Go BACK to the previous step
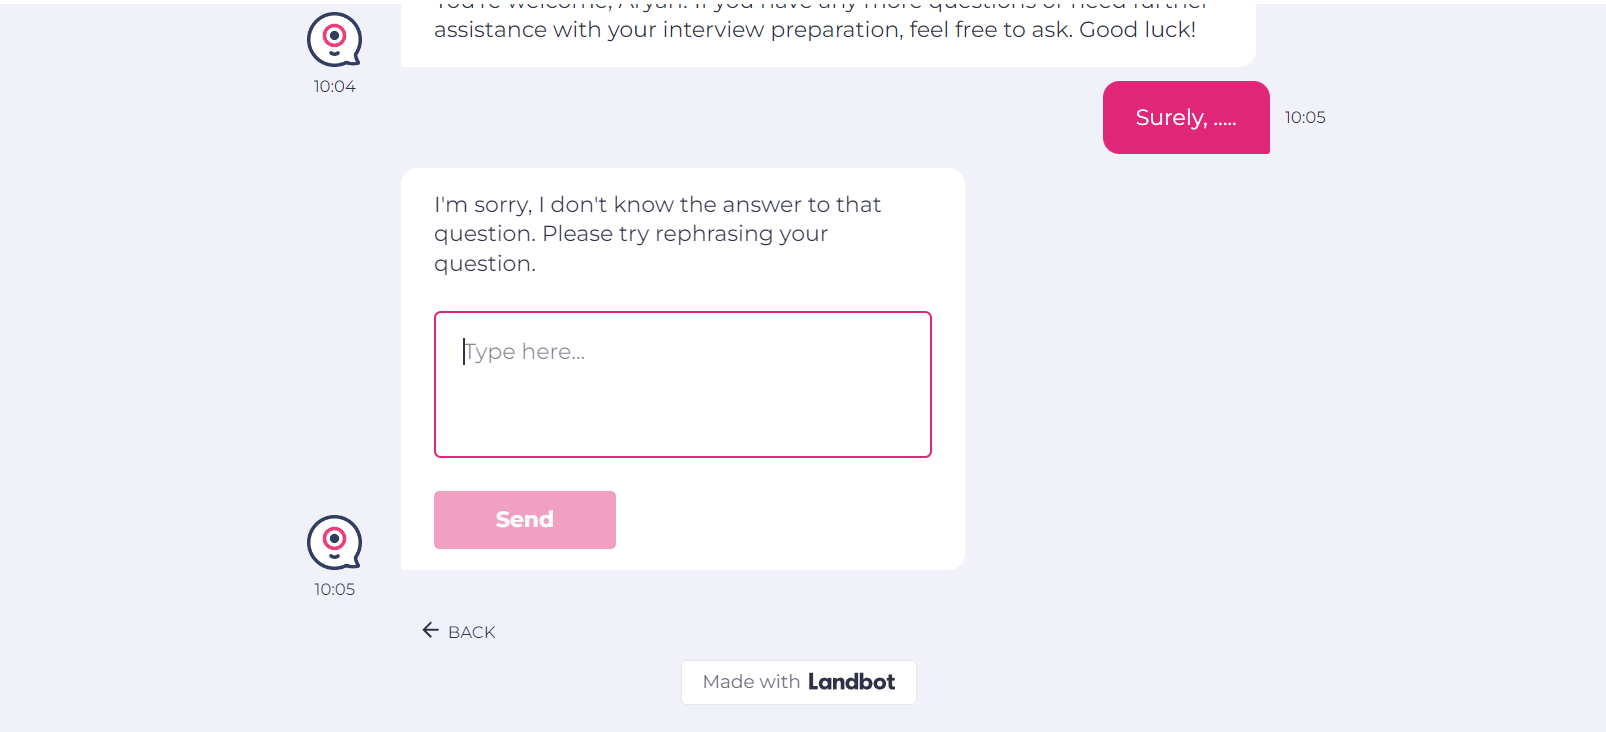Screen dimensions: 1606x732 point(459,631)
